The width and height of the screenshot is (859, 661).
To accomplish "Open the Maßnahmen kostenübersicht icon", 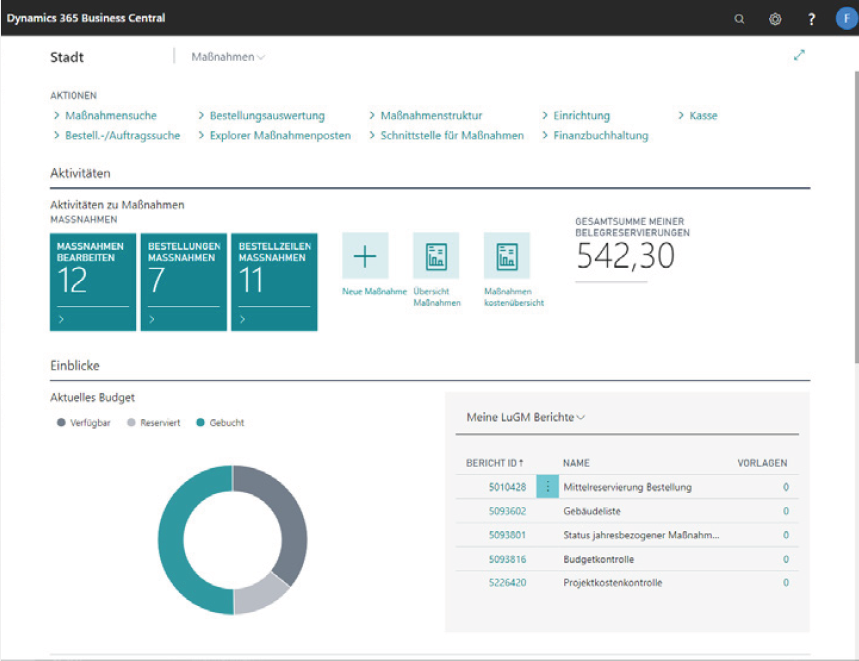I will [507, 256].
